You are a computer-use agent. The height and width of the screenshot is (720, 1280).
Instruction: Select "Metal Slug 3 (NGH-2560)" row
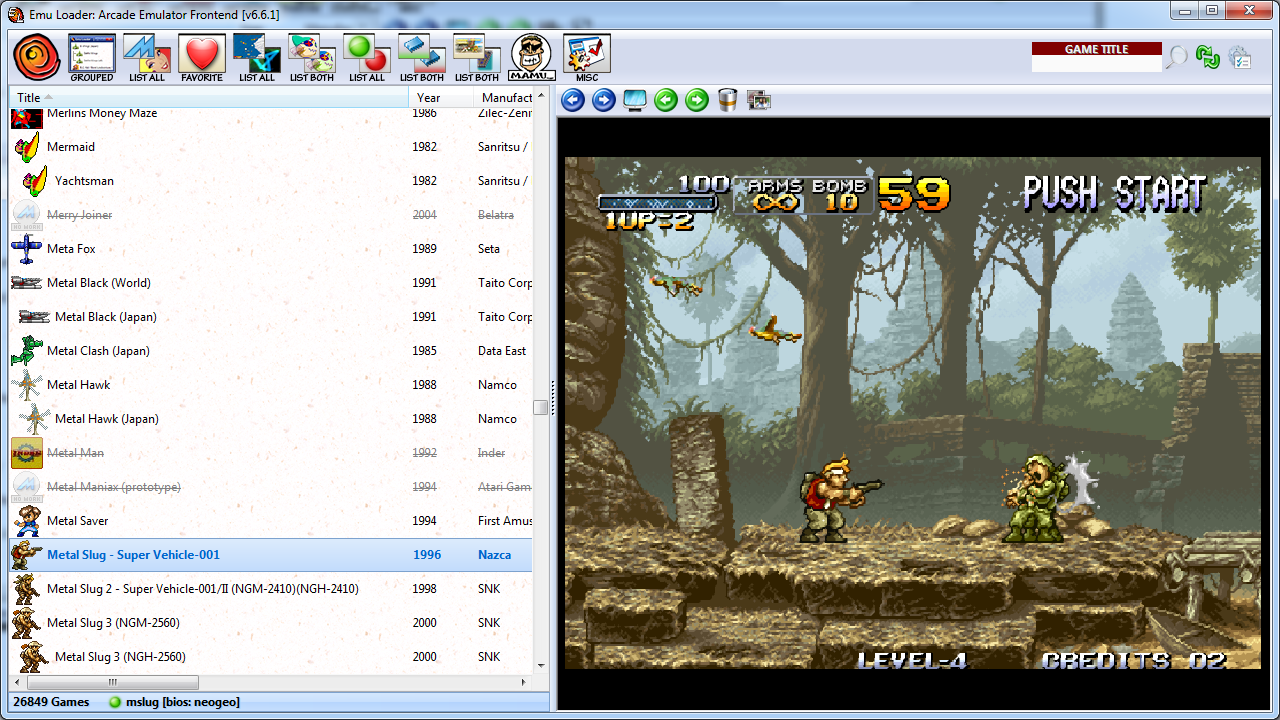[271, 657]
